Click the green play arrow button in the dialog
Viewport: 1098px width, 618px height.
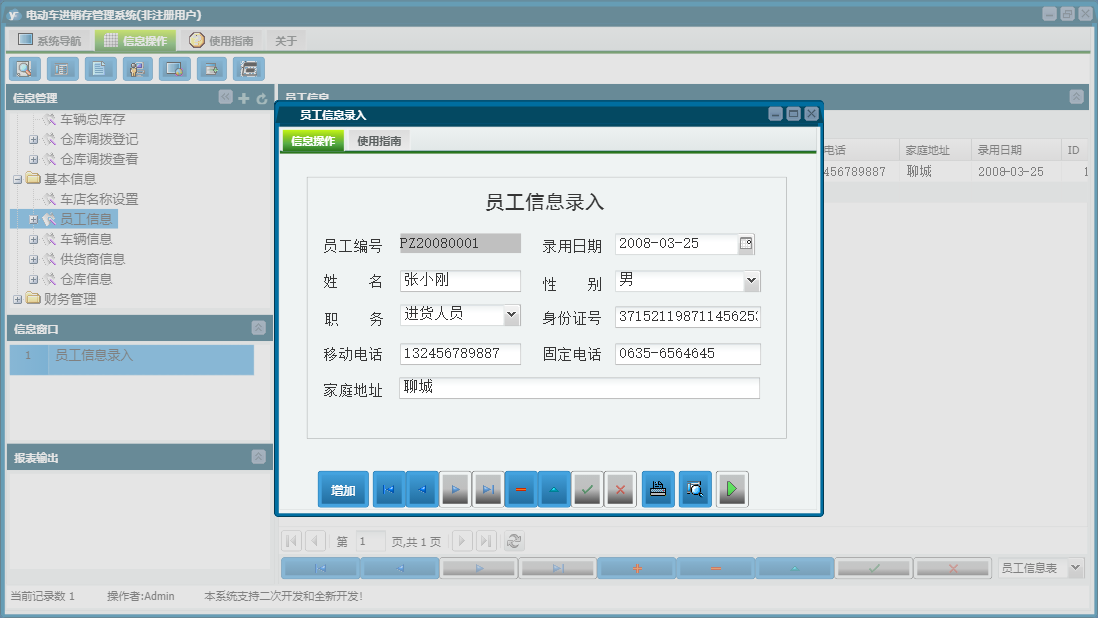tap(732, 489)
